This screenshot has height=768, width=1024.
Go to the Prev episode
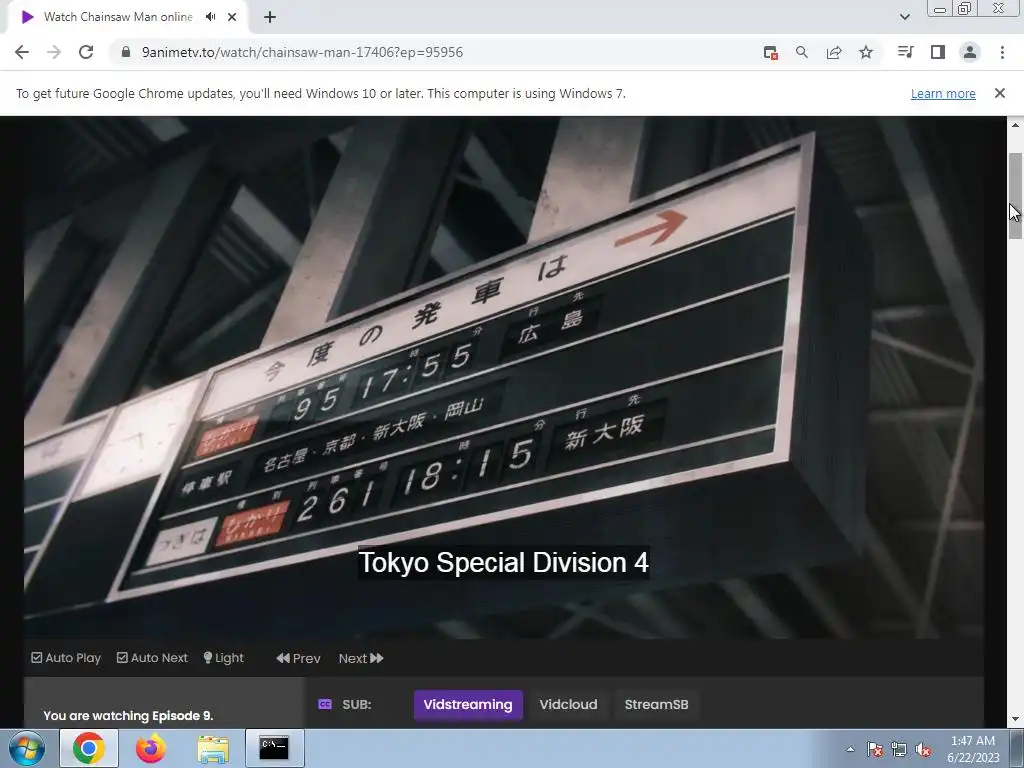298,658
